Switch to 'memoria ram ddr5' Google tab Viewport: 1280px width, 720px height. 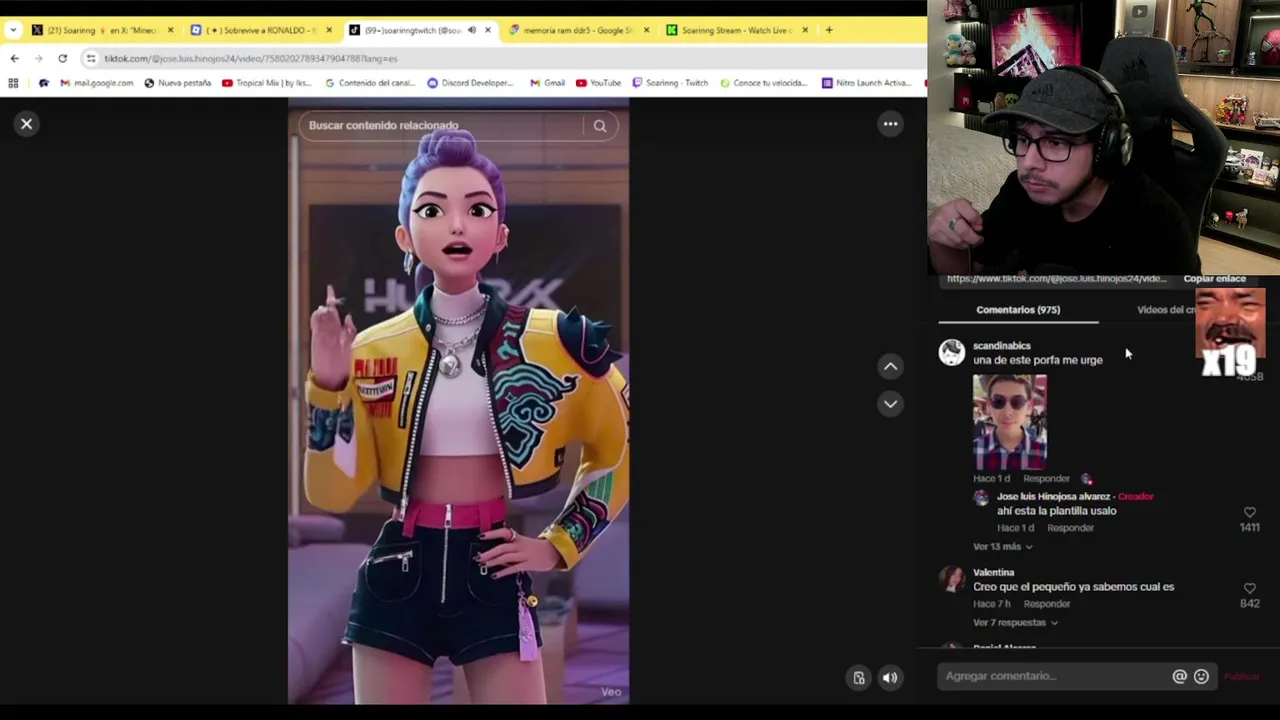[576, 30]
